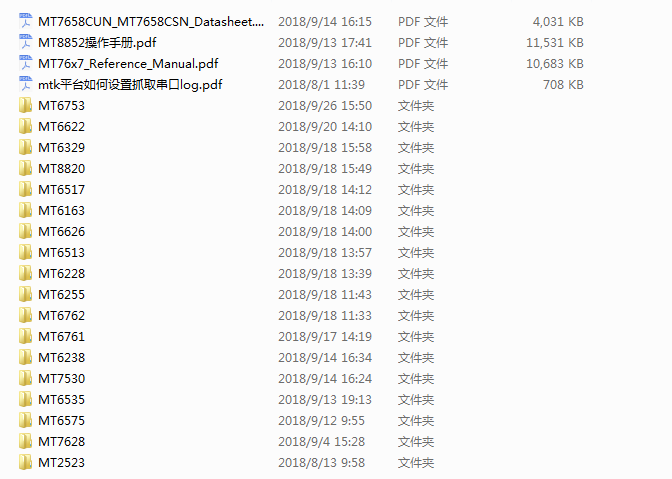This screenshot has height=479, width=672.
Task: Select the MT6513 folder icon
Action: [26, 252]
